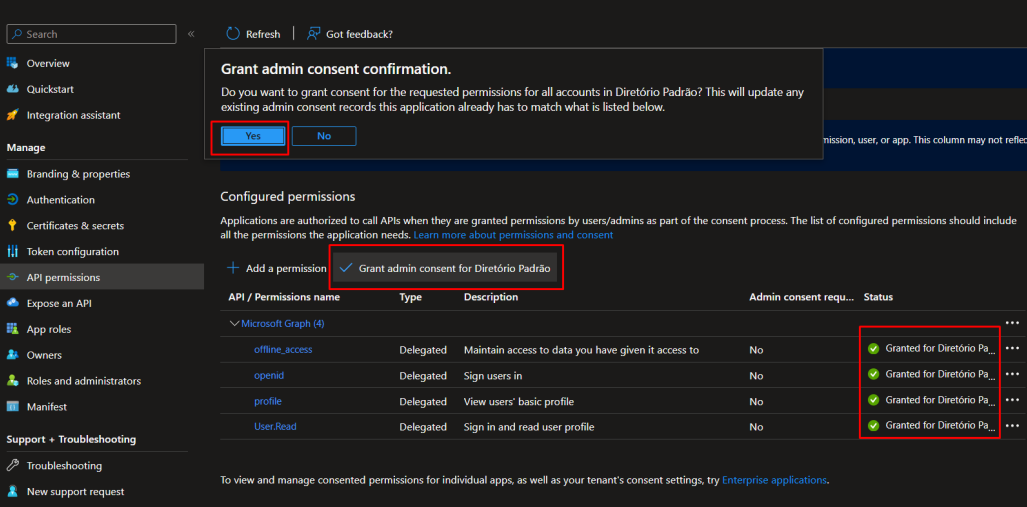The width and height of the screenshot is (1027, 507).
Task: Click green granted check for offline_access
Action: (x=873, y=349)
